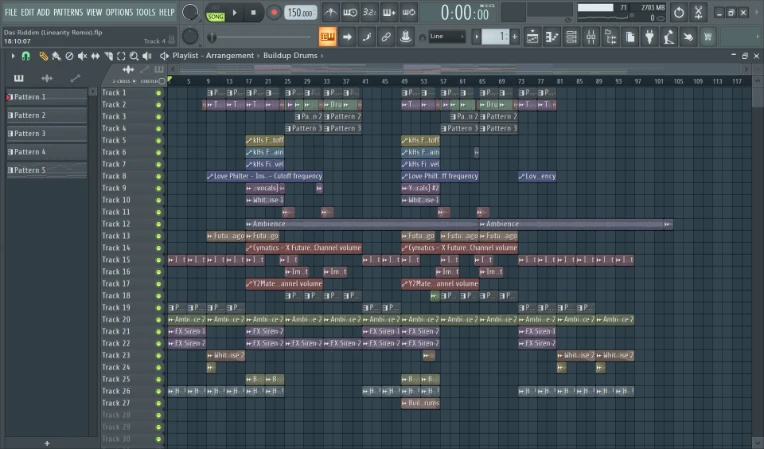
Task: Toggle step editing icon
Action: [x=366, y=37]
